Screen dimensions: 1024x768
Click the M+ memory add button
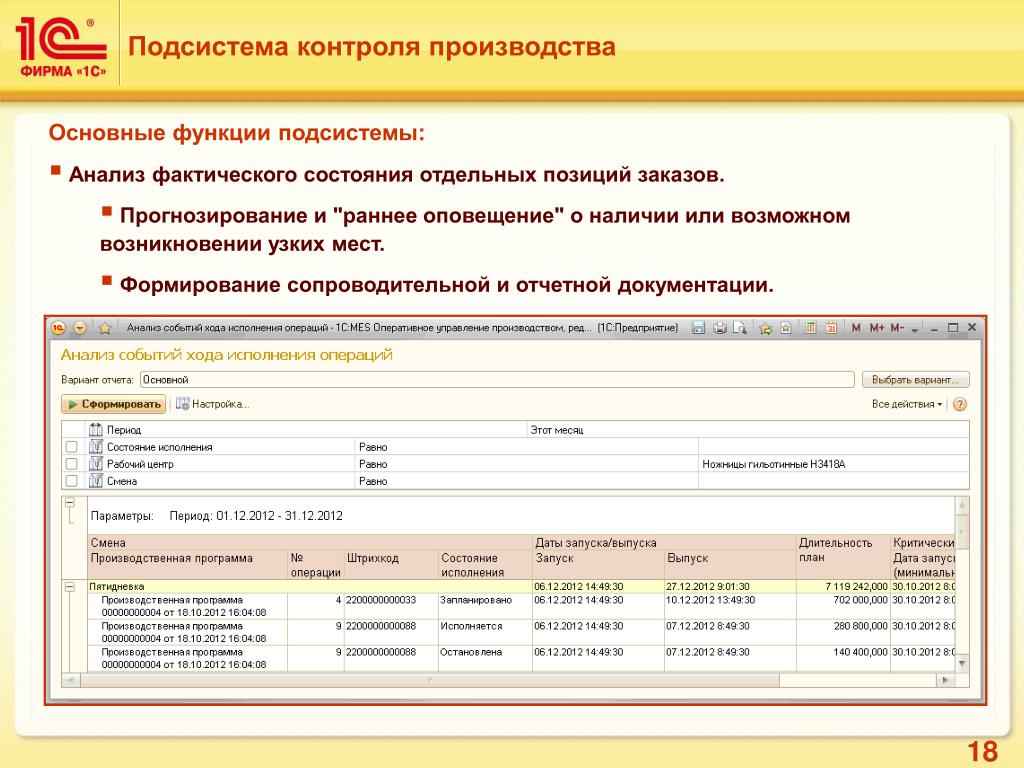pyautogui.click(x=876, y=328)
